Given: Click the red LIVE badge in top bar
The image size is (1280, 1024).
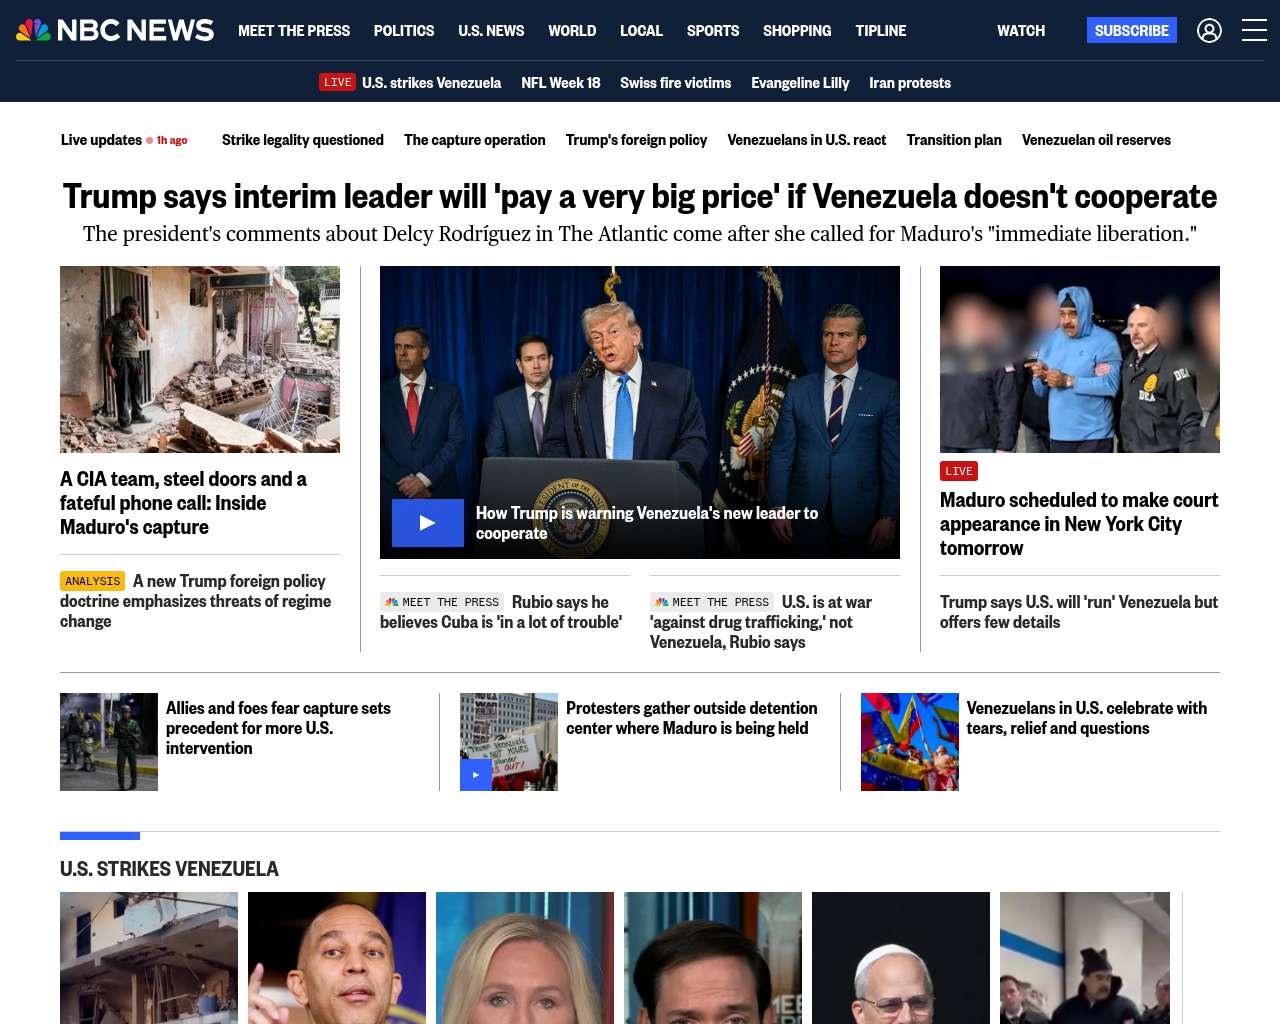Looking at the screenshot, I should [338, 82].
